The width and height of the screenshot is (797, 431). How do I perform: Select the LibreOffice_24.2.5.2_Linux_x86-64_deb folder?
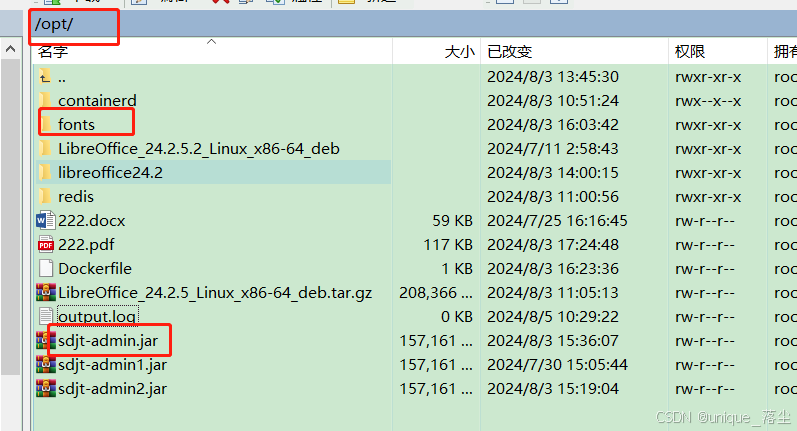(x=199, y=148)
